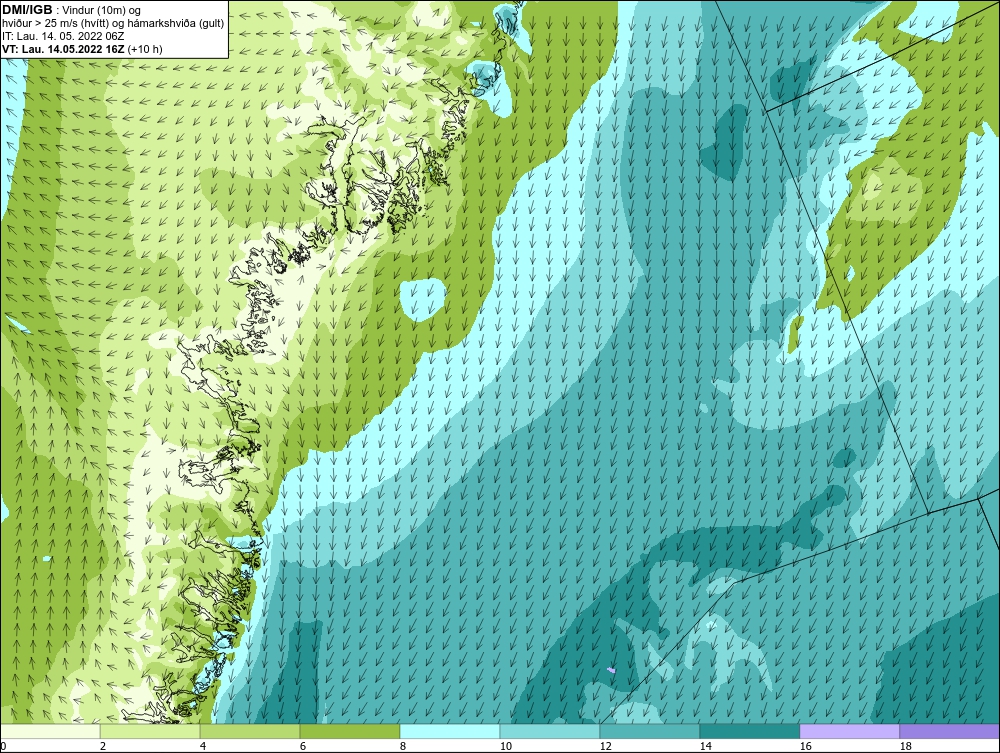Click the 0–2 m/s pale cream legend swatch
Screen dimensions: 1000x753
[x=50, y=731]
